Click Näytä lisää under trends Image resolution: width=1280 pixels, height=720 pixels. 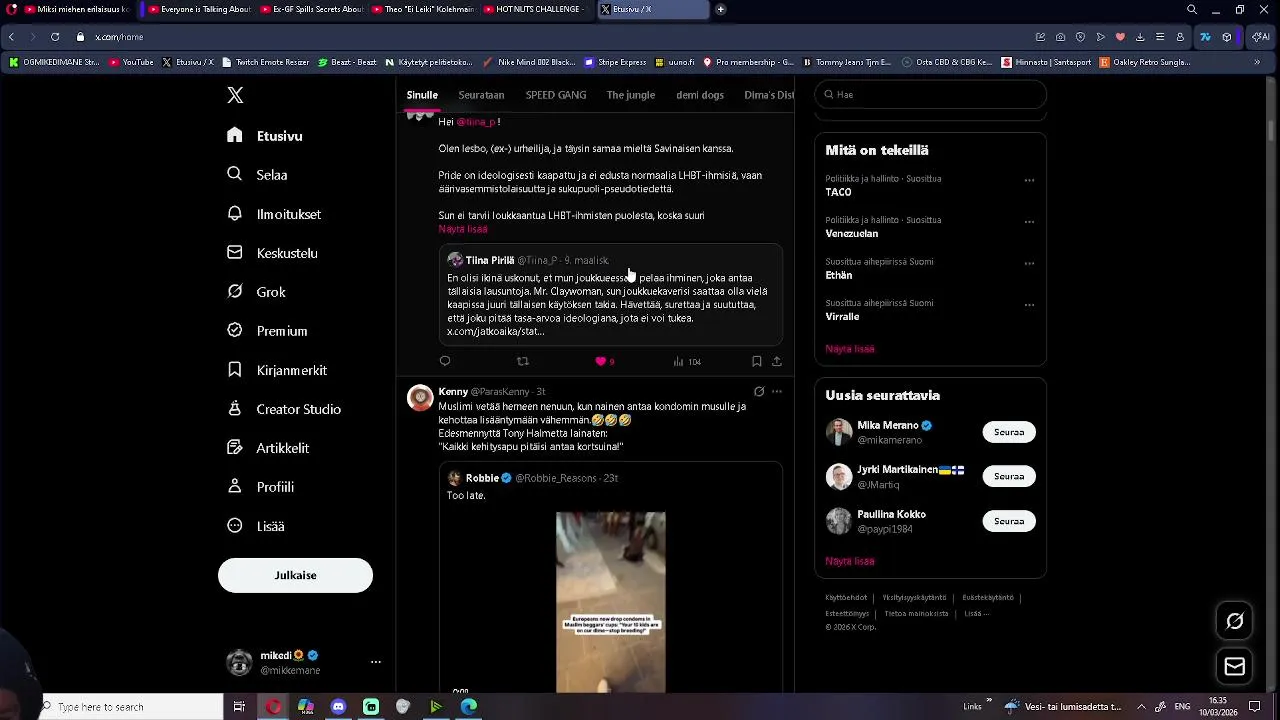(x=850, y=349)
